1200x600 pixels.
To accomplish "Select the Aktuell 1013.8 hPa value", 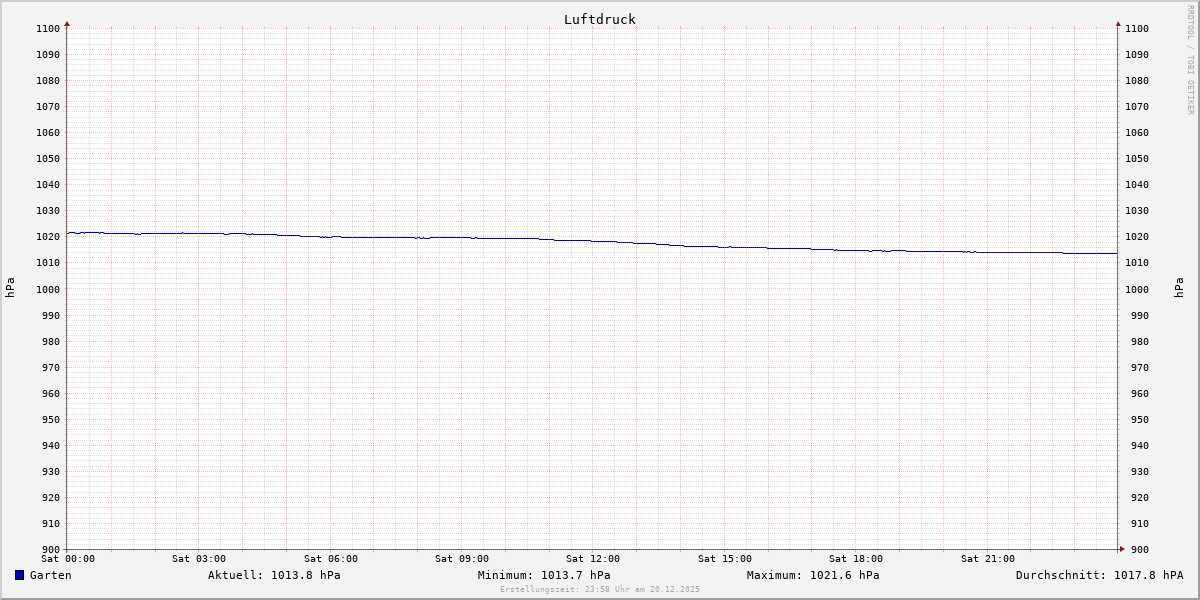I will click(274, 575).
